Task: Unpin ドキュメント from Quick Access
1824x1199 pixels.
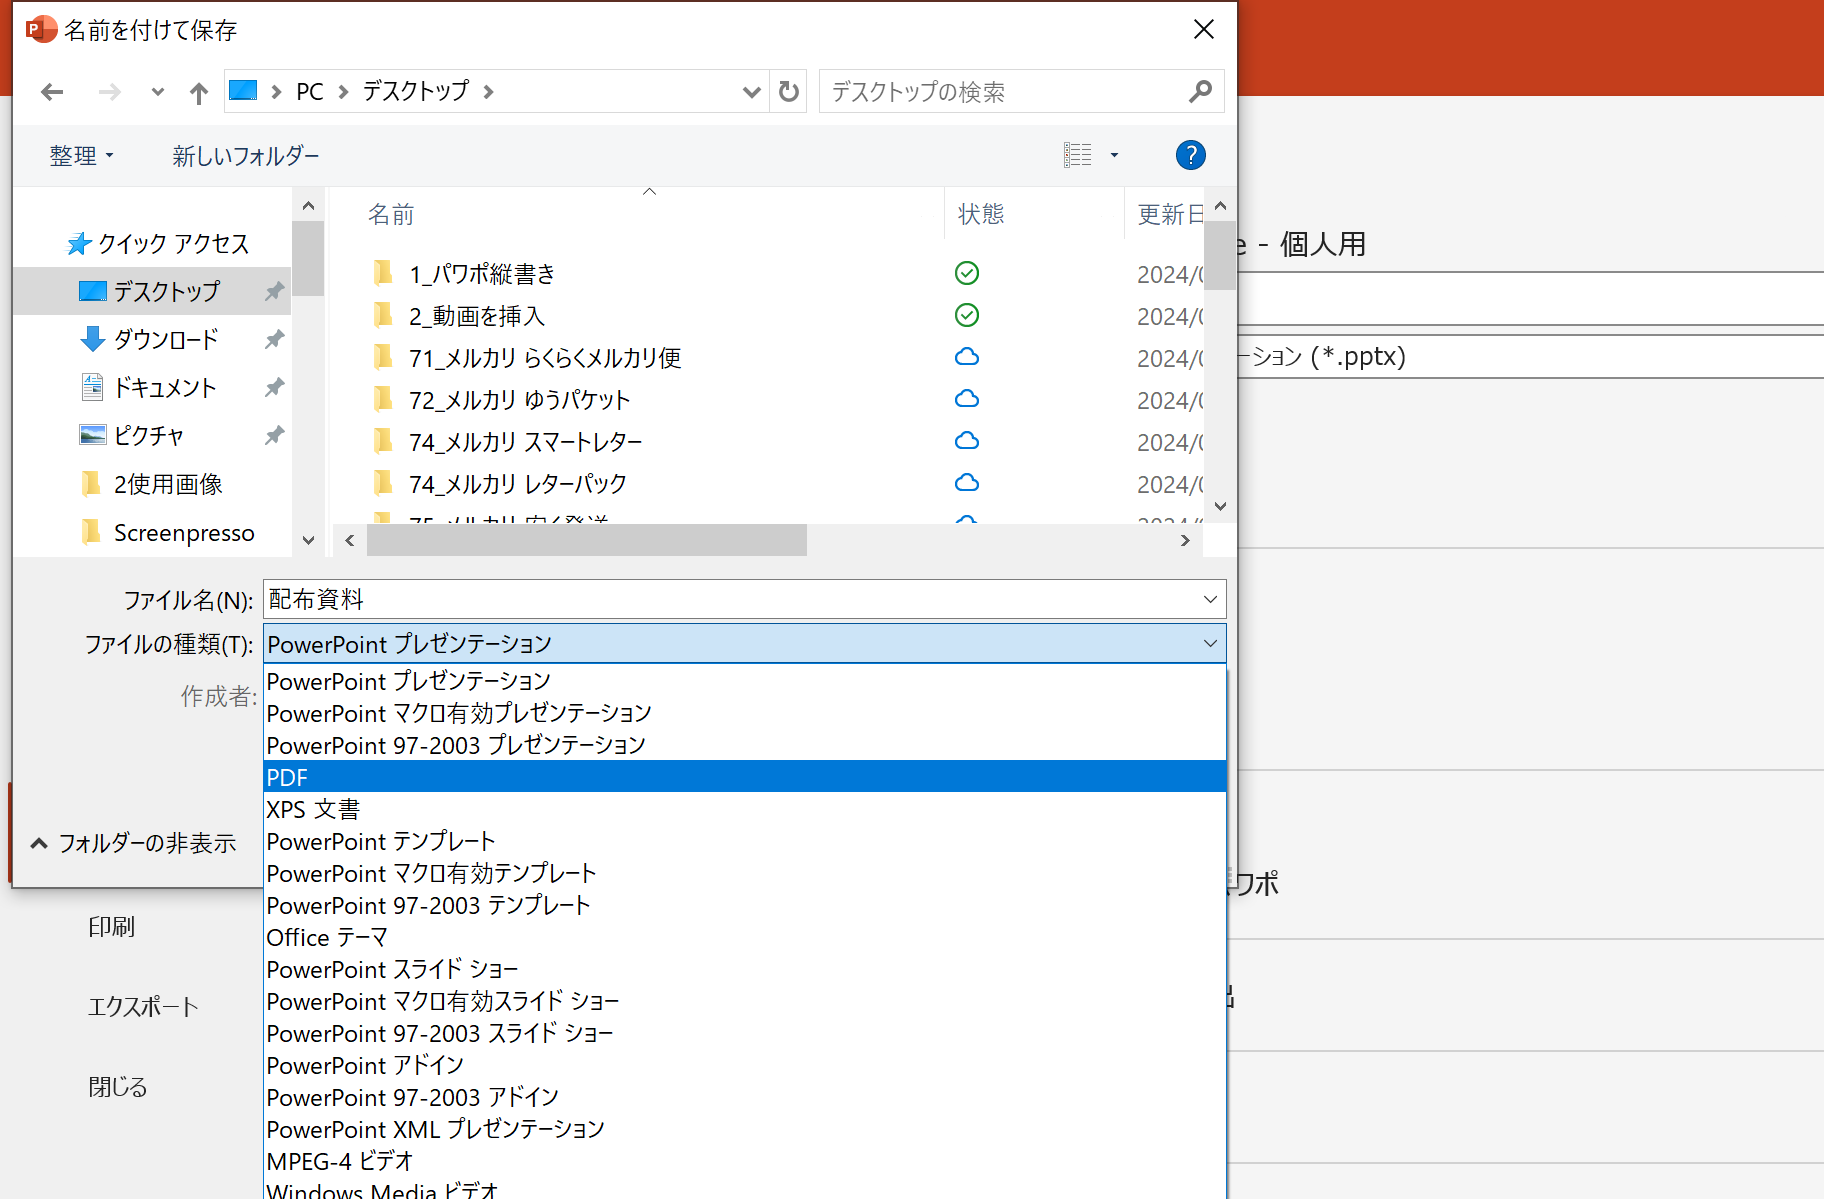Action: (x=273, y=387)
